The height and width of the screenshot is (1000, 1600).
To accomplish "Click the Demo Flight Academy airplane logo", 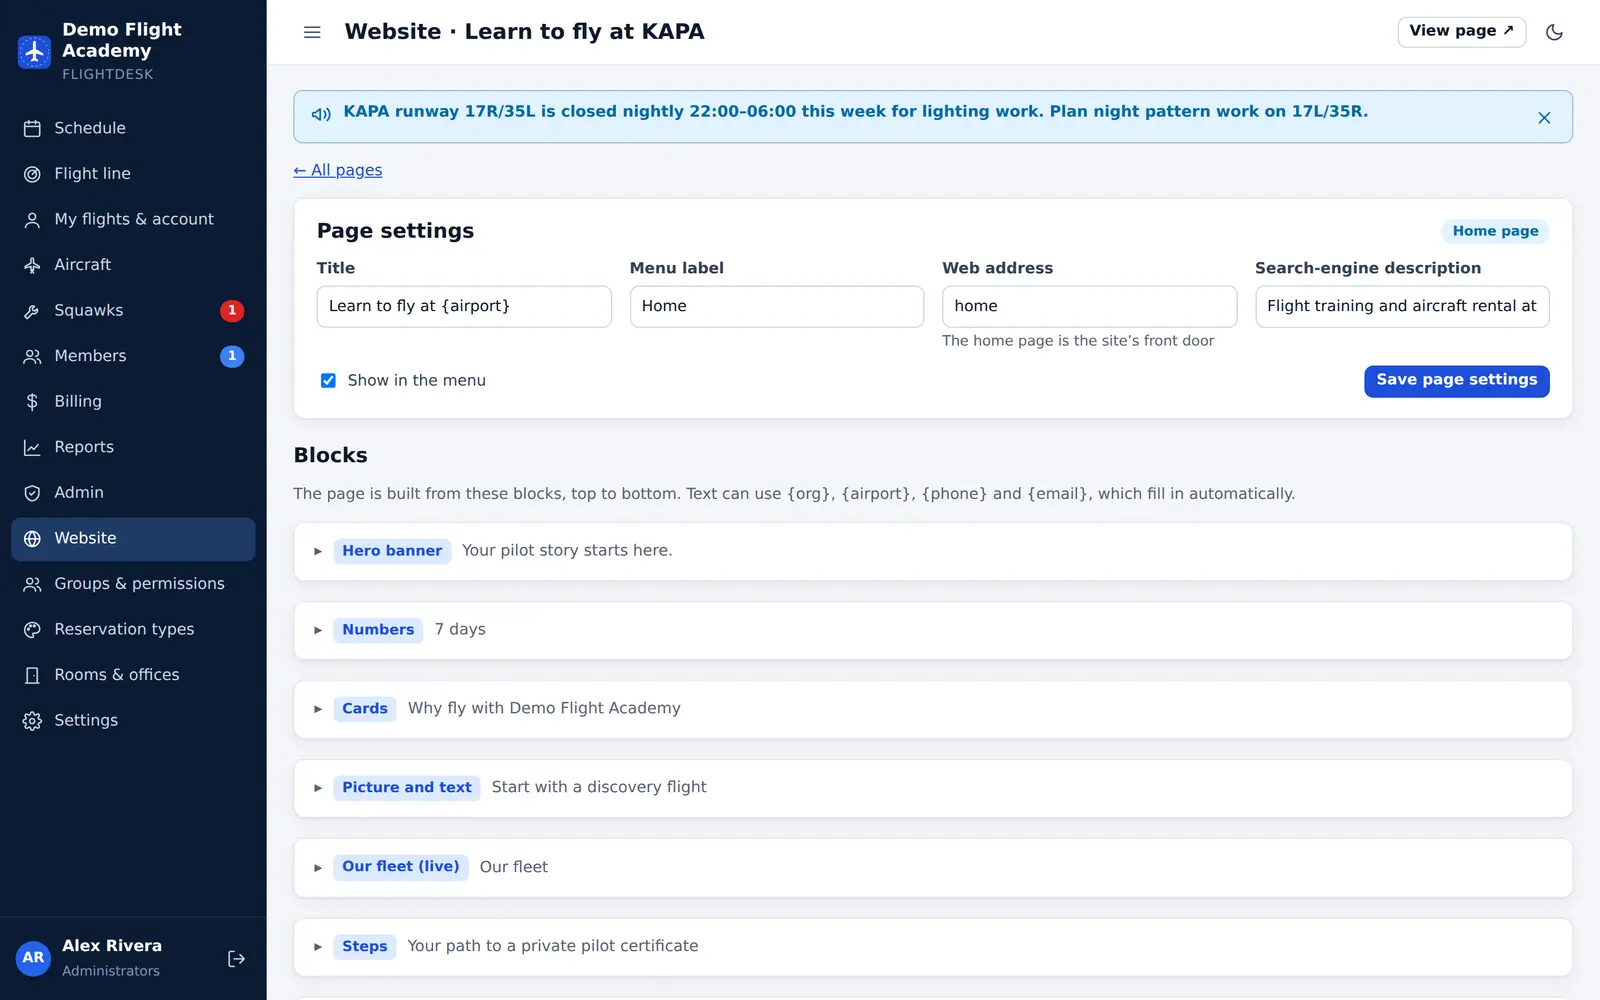I will pos(34,52).
